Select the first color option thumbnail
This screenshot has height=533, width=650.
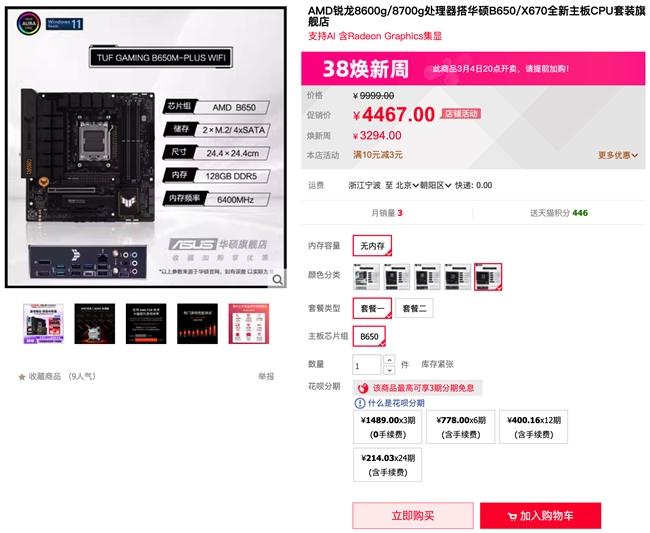tap(366, 276)
